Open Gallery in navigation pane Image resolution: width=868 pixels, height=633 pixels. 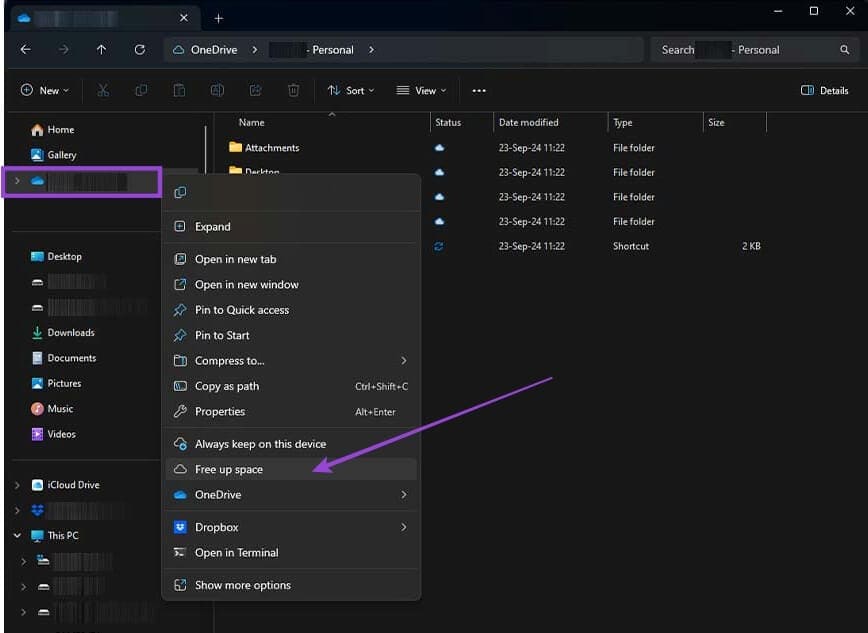(54, 155)
